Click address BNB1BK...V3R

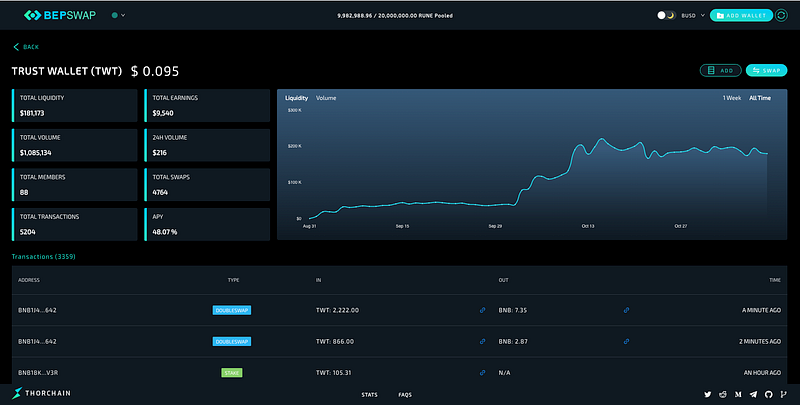38,373
